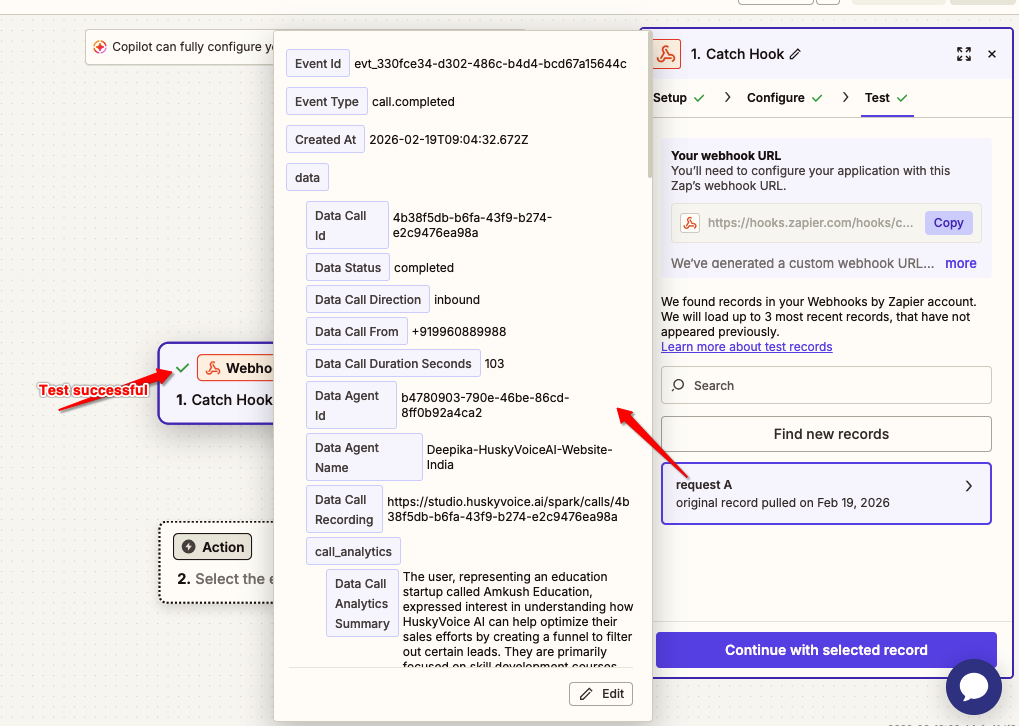Click the Search records field
The width and height of the screenshot is (1019, 726).
[826, 385]
